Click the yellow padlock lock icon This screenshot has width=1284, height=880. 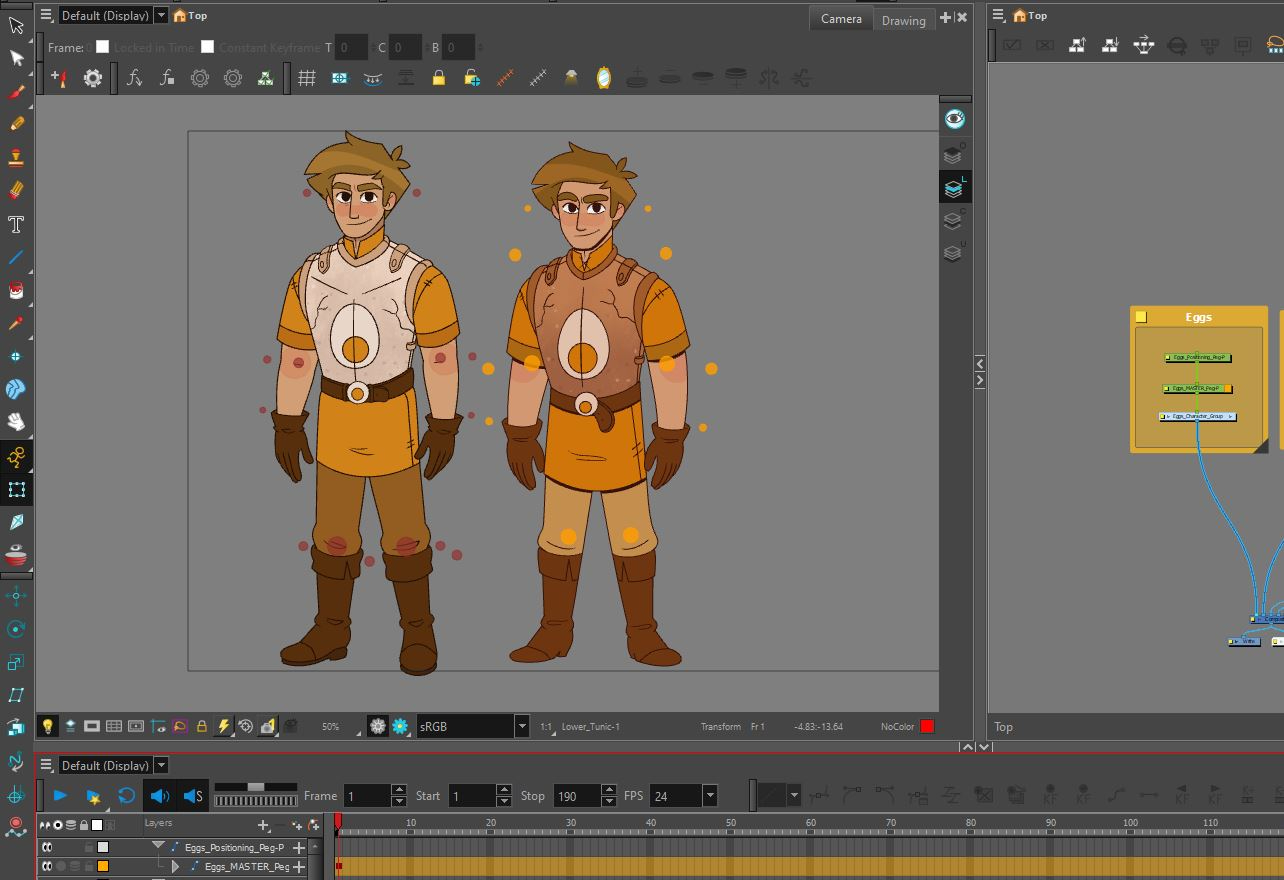point(438,78)
